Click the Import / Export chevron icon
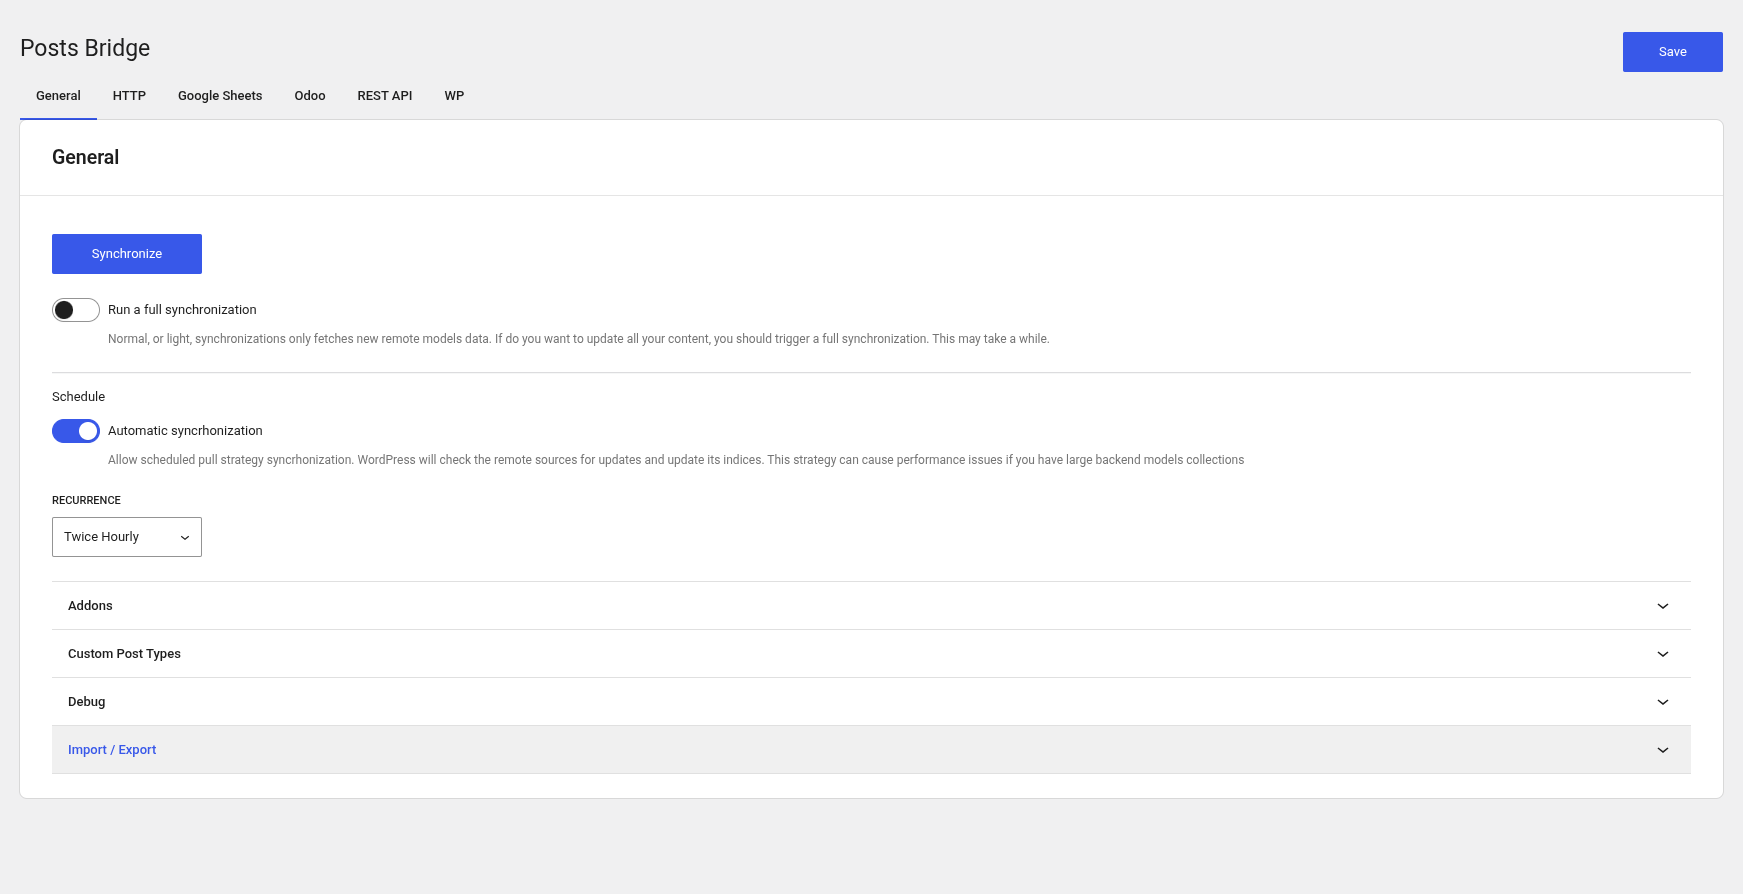1743x894 pixels. click(1662, 750)
